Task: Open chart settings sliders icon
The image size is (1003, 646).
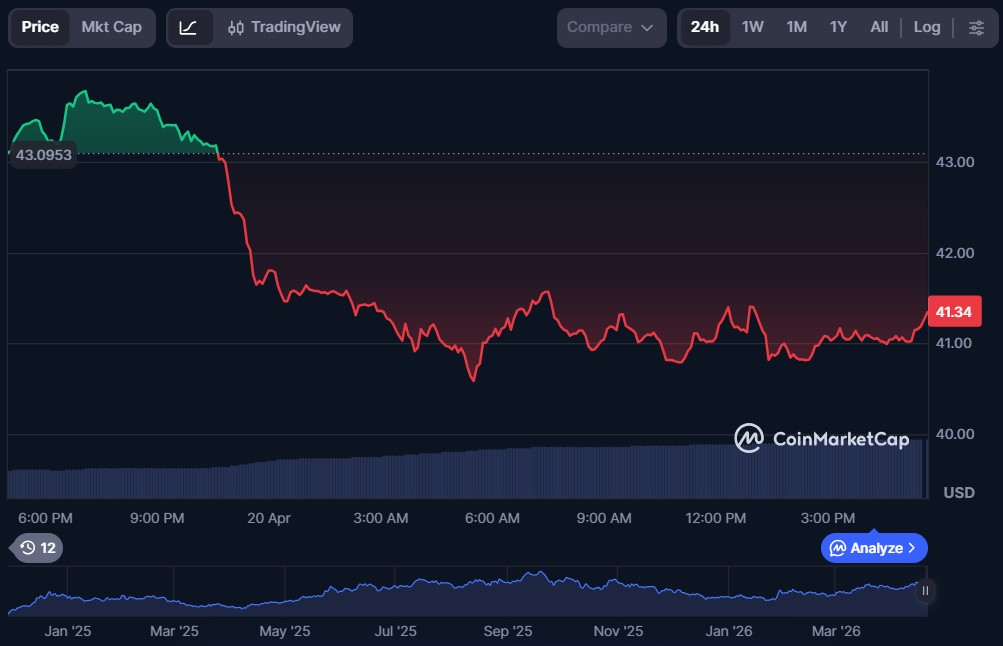Action: [976, 27]
